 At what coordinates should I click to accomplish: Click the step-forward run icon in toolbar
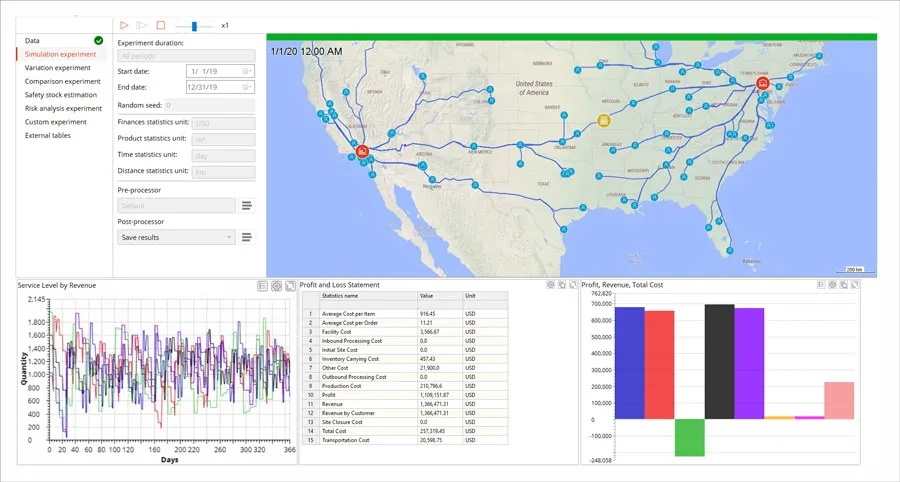[142, 25]
